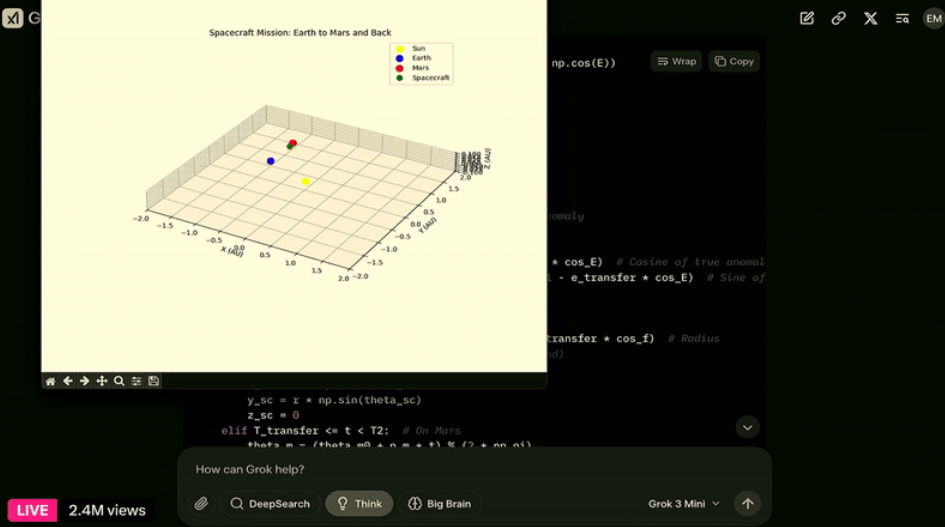Click the '2.4M views' label
Image resolution: width=945 pixels, height=527 pixels.
pos(107,510)
